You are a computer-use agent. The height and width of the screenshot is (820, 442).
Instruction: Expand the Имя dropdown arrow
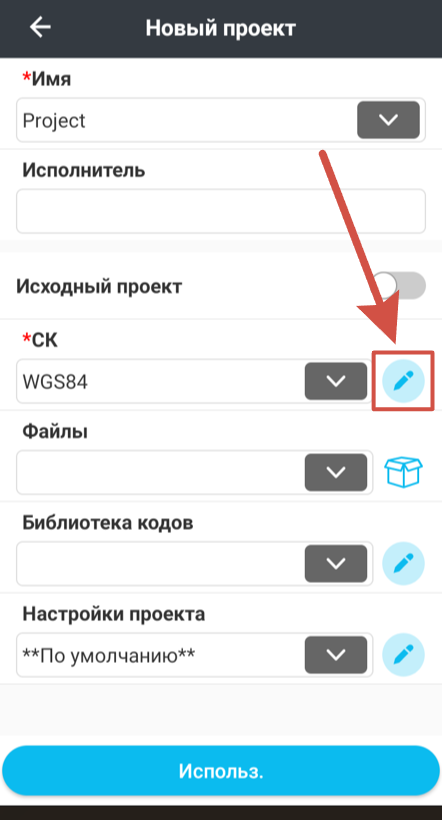388,120
